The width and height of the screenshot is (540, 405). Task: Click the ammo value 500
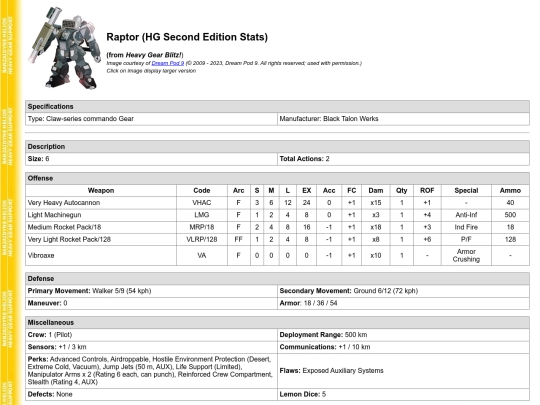[510, 215]
